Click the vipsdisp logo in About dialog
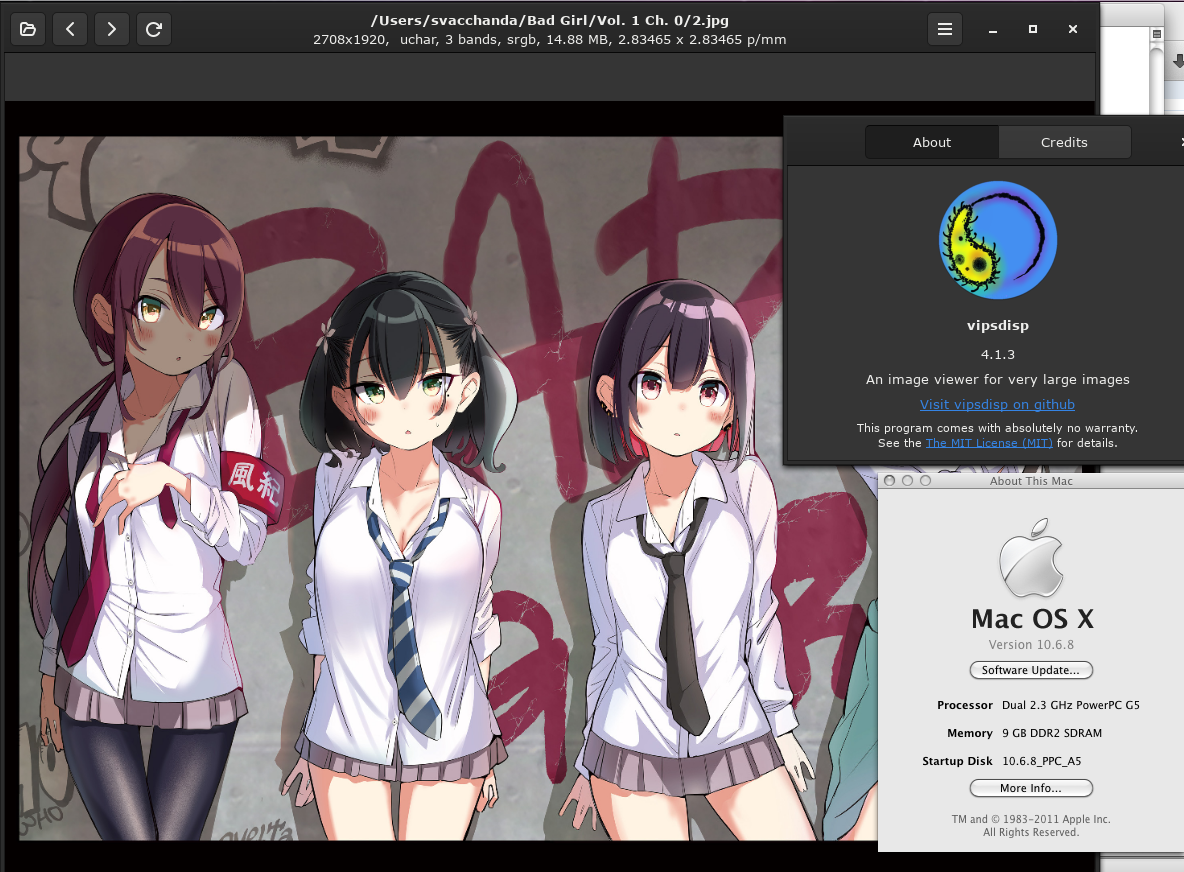Image resolution: width=1184 pixels, height=872 pixels. [997, 240]
